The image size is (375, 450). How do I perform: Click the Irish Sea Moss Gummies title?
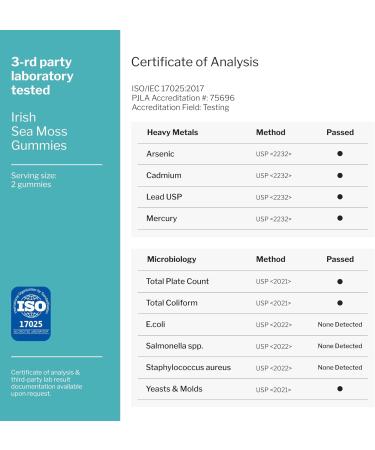[x=39, y=131]
